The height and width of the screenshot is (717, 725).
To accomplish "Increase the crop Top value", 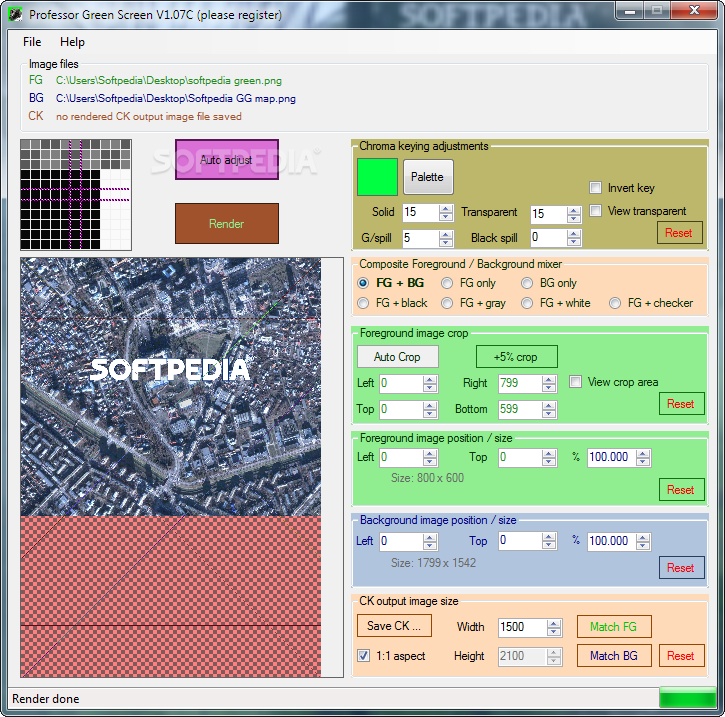I will tap(430, 405).
